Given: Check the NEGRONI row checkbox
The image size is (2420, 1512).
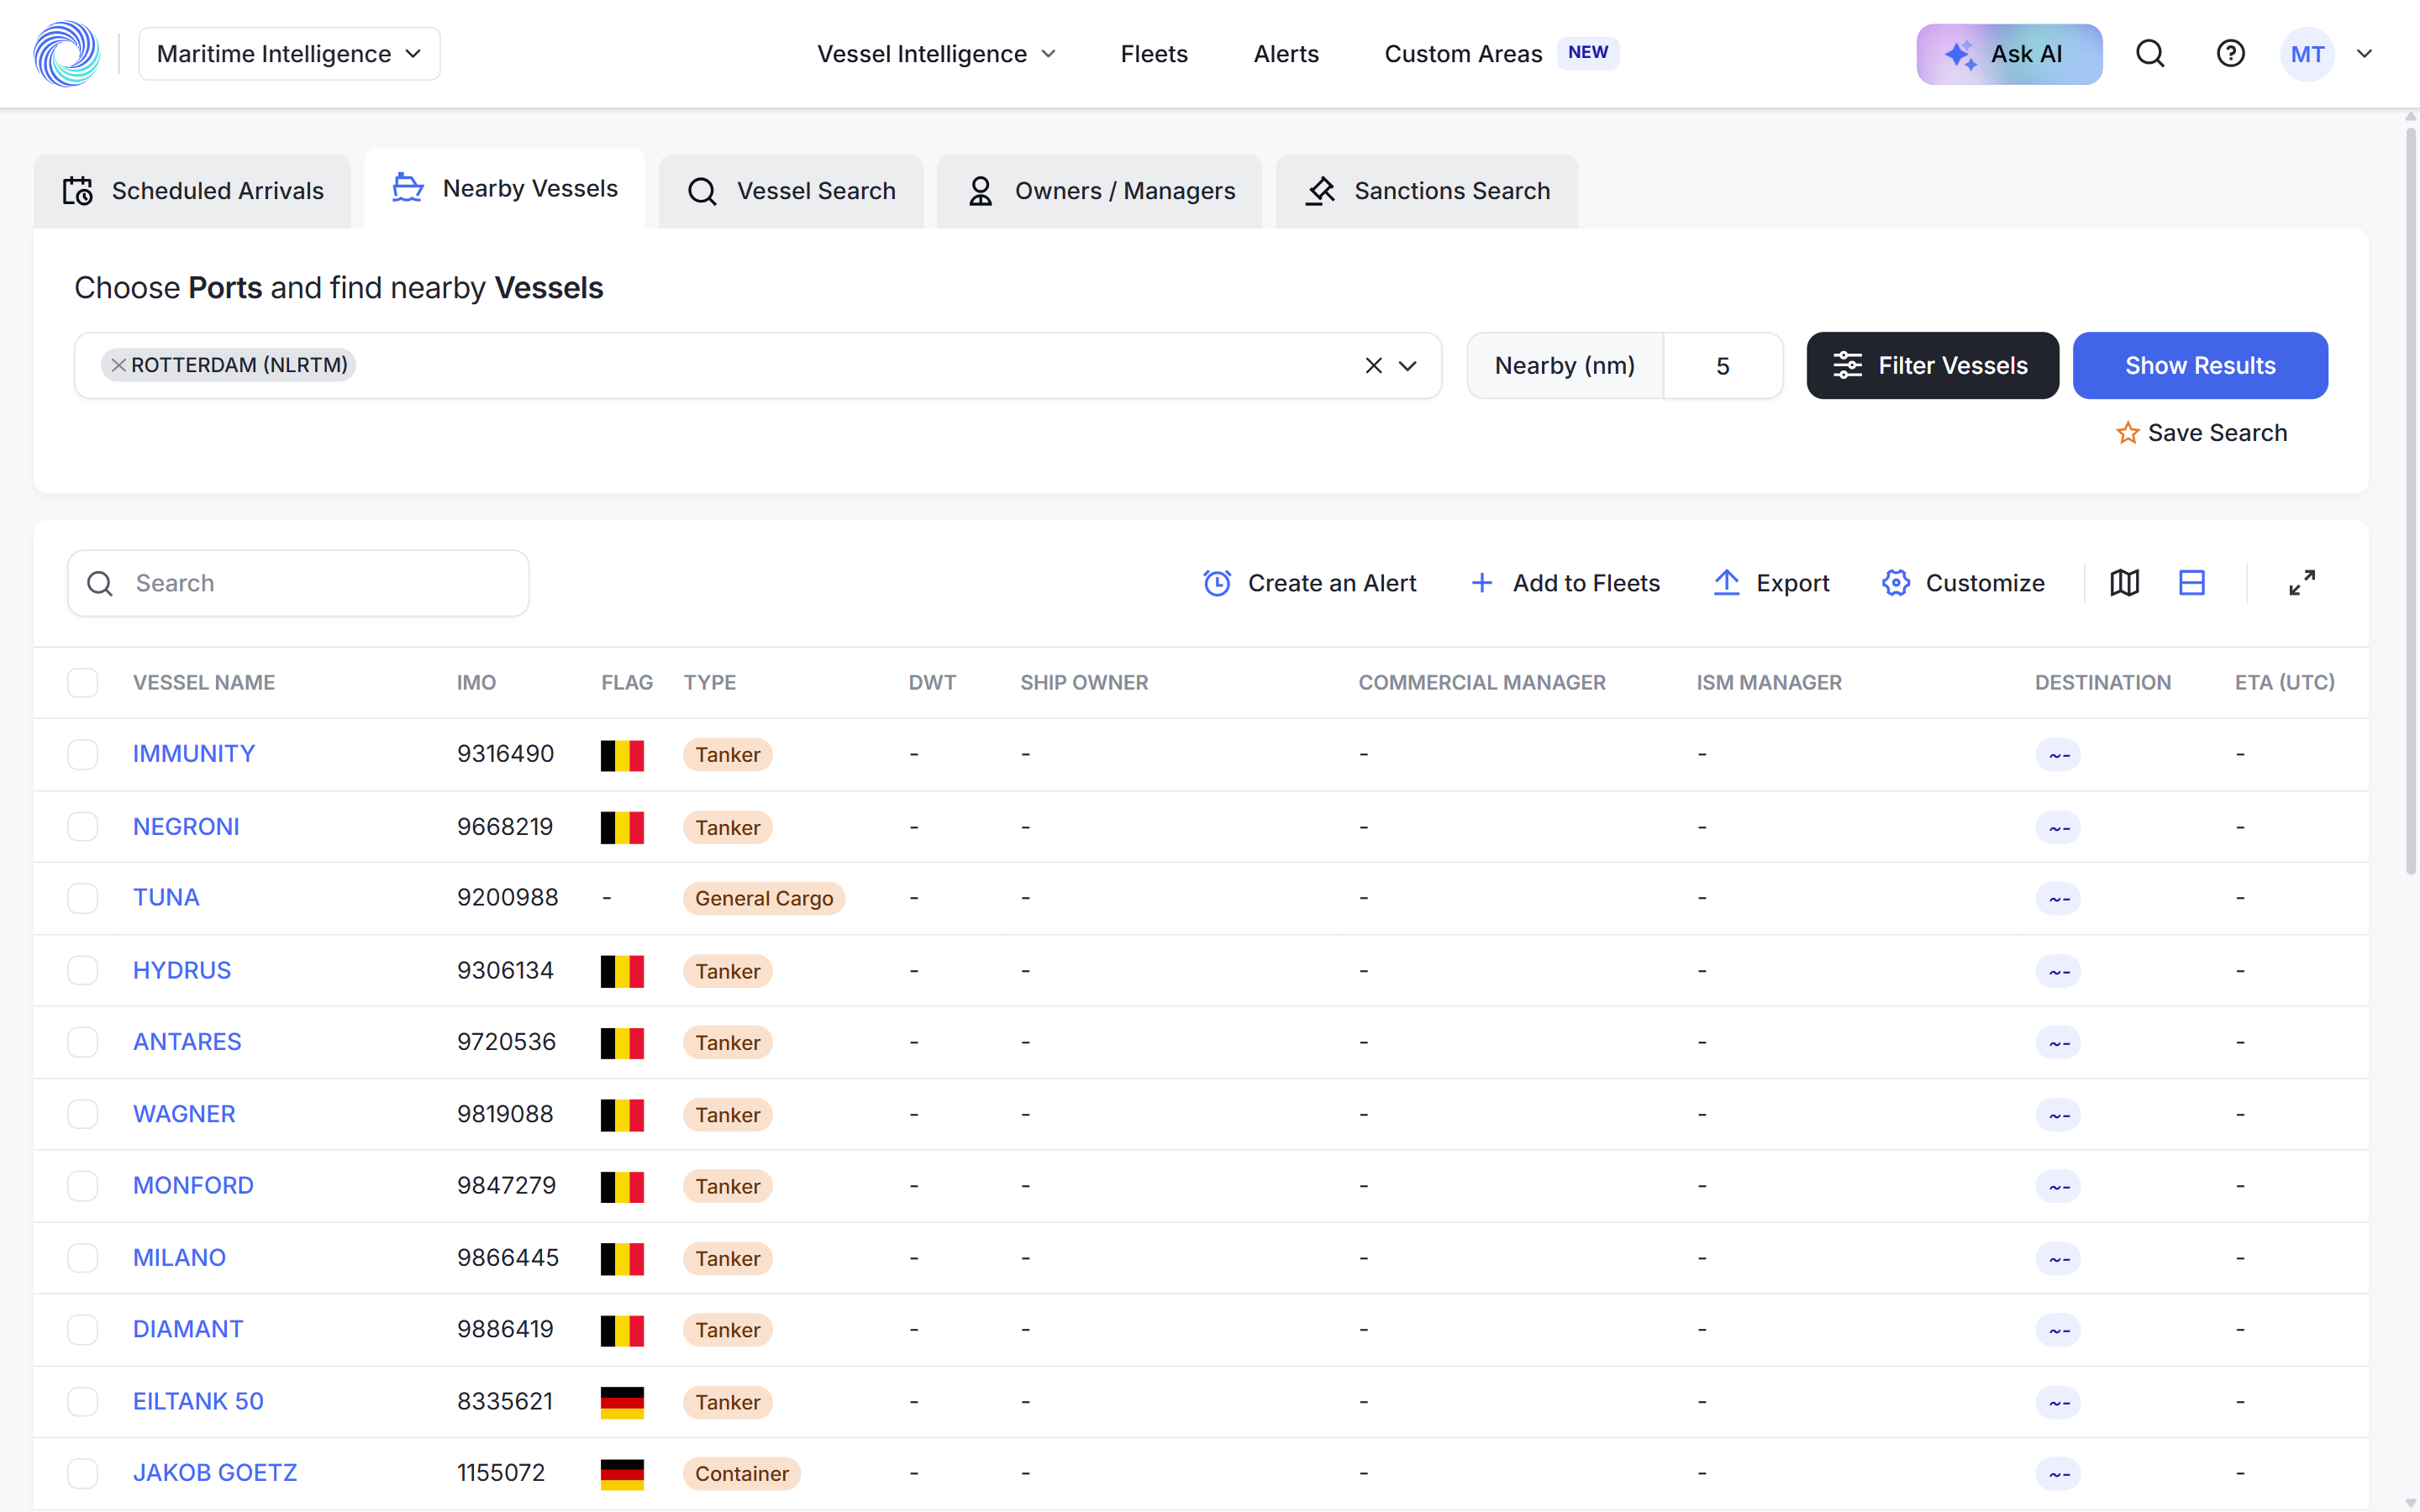Looking at the screenshot, I should point(83,827).
